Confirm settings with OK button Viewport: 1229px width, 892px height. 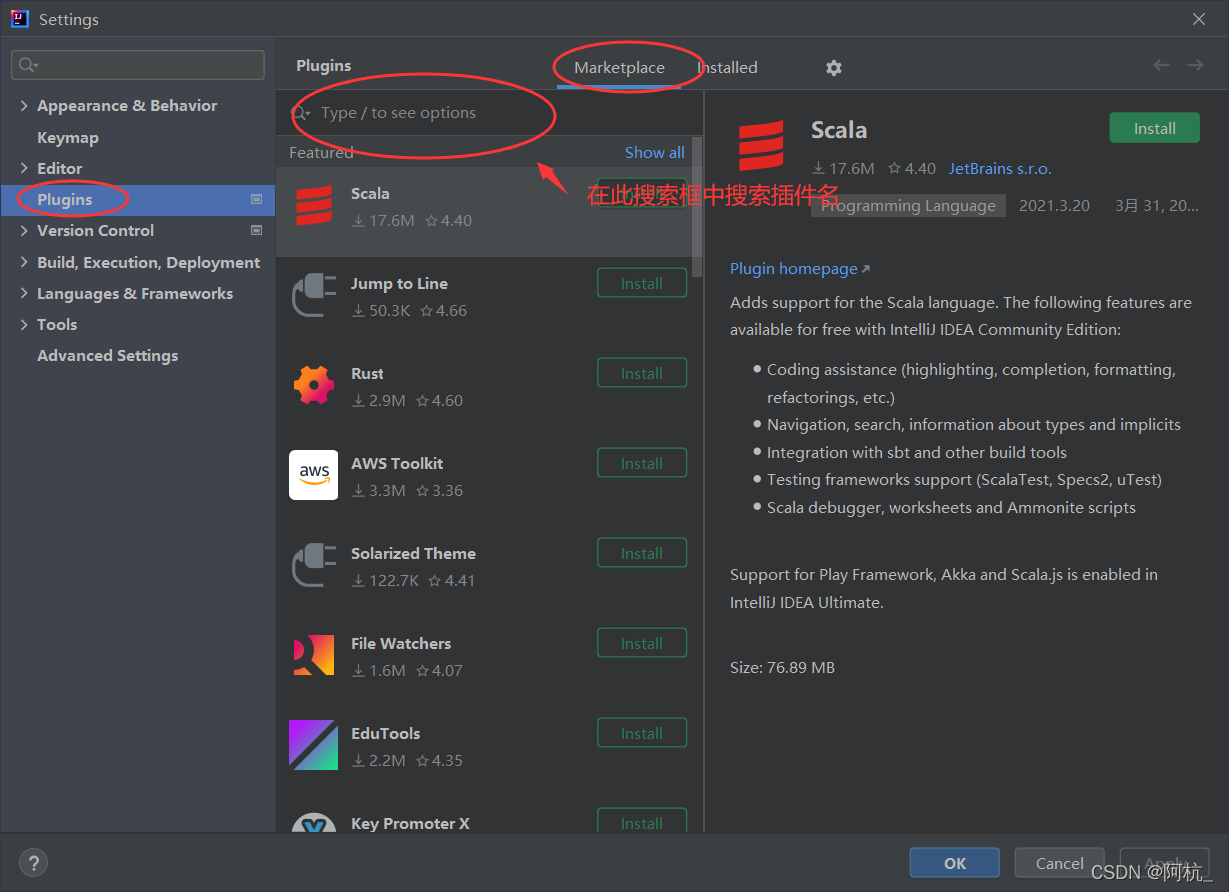click(x=955, y=863)
